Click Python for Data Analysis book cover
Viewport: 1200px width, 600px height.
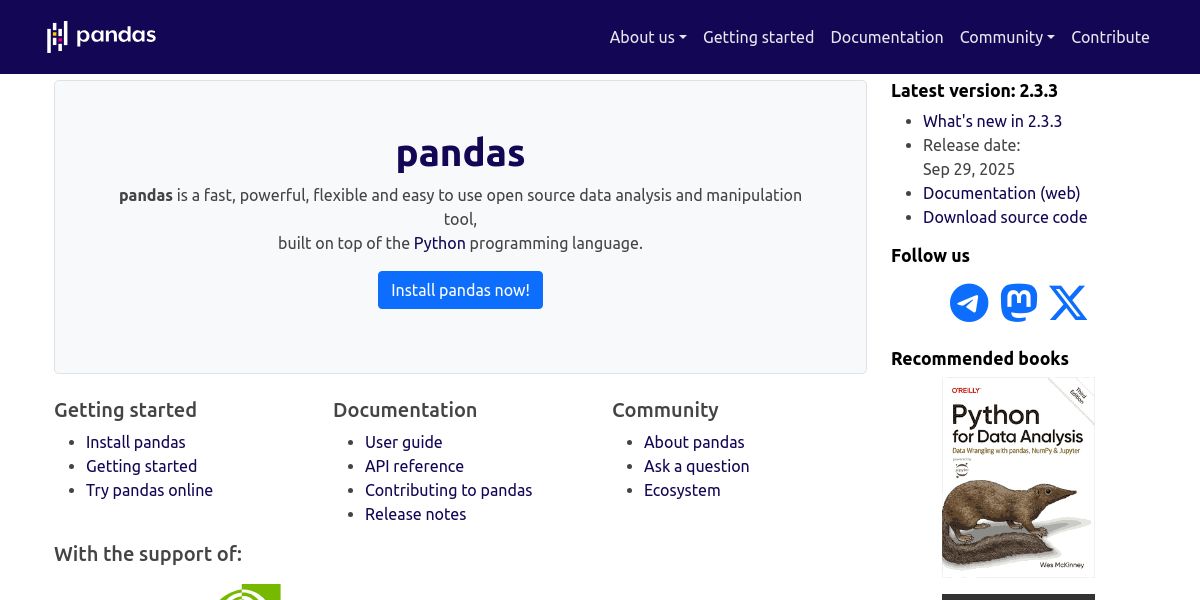click(1018, 477)
